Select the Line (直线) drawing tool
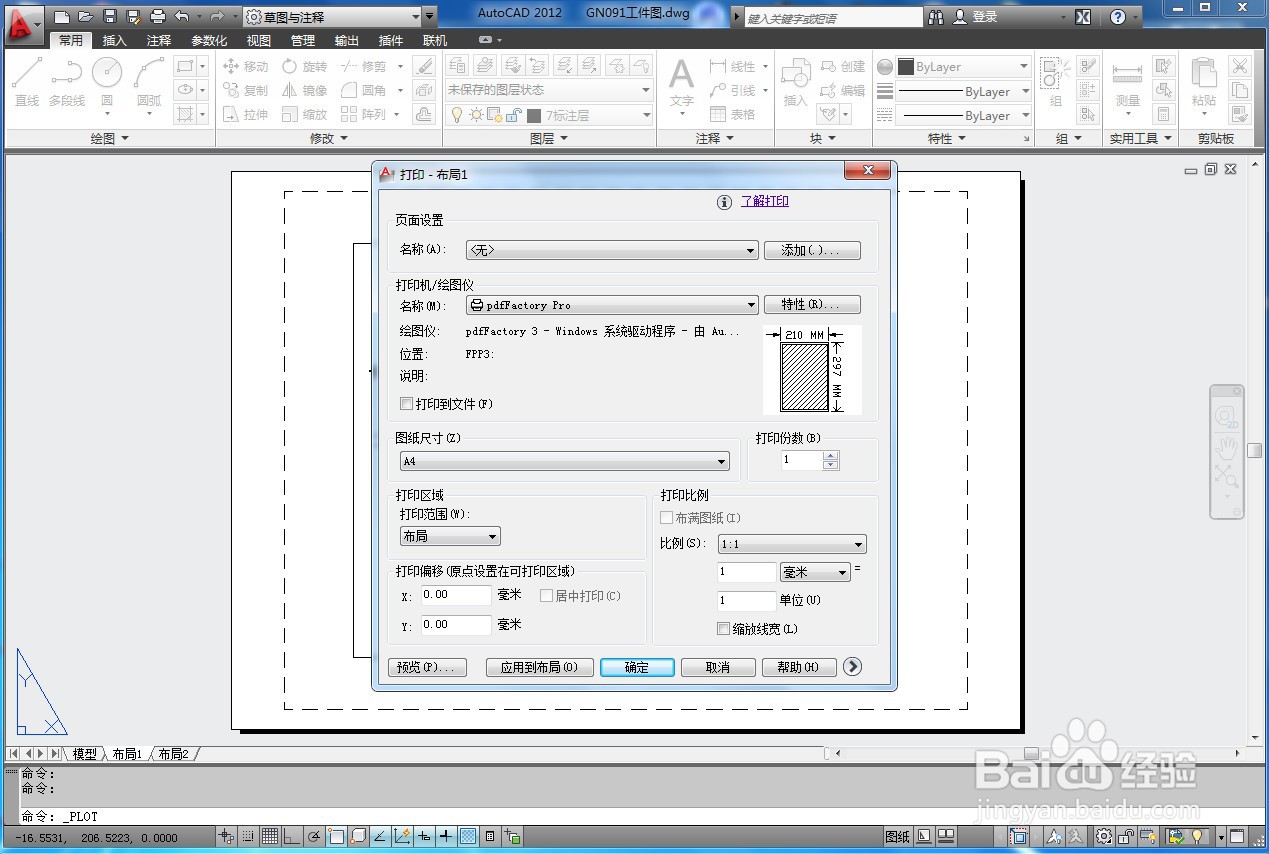This screenshot has height=854, width=1269. click(27, 82)
